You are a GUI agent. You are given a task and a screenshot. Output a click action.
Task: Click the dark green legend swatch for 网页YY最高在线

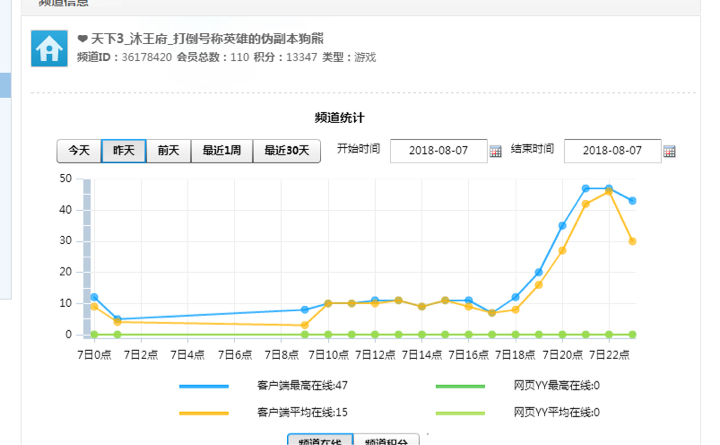click(x=460, y=386)
